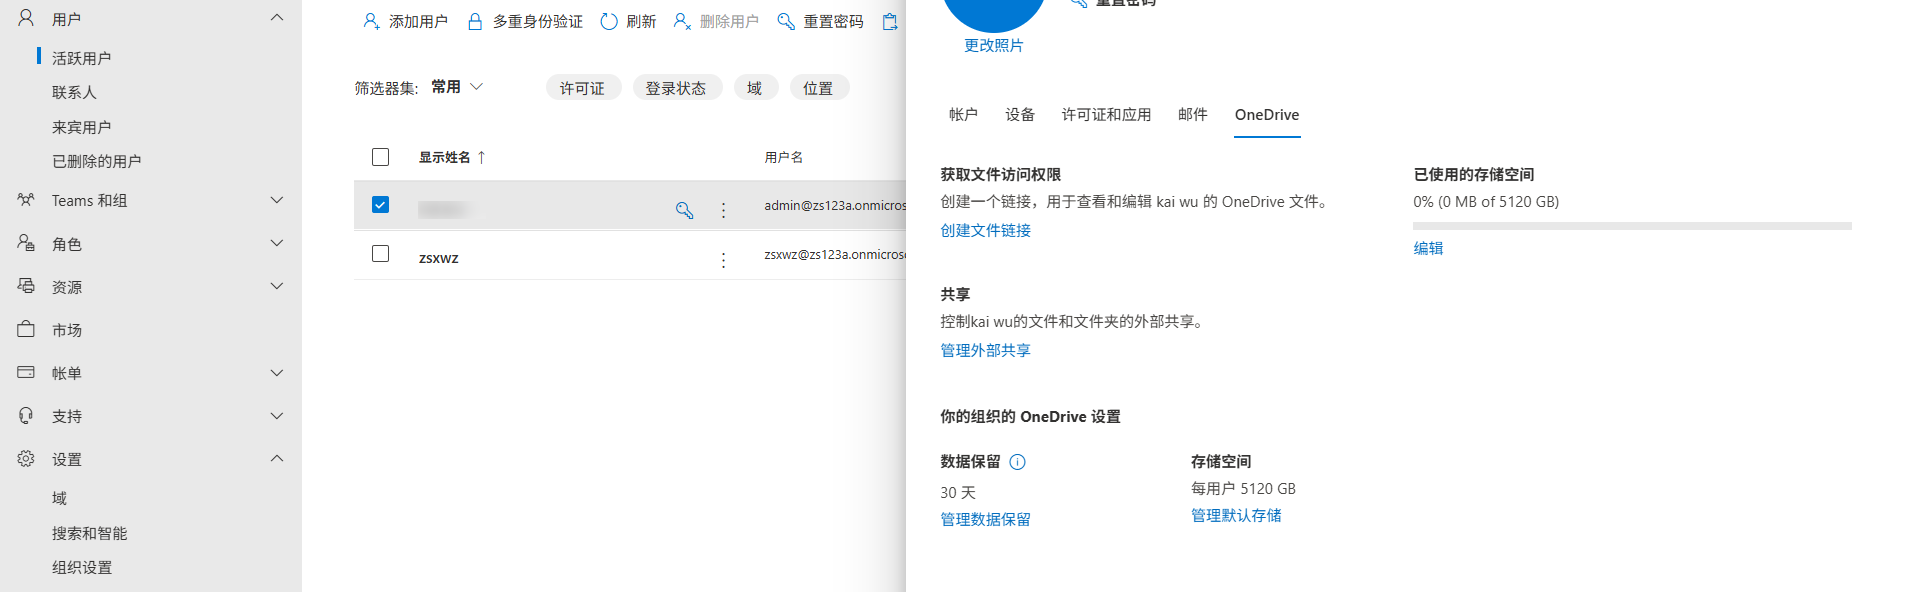Switch to the 许可证和应用 tab
The width and height of the screenshot is (1920, 592).
(x=1106, y=115)
